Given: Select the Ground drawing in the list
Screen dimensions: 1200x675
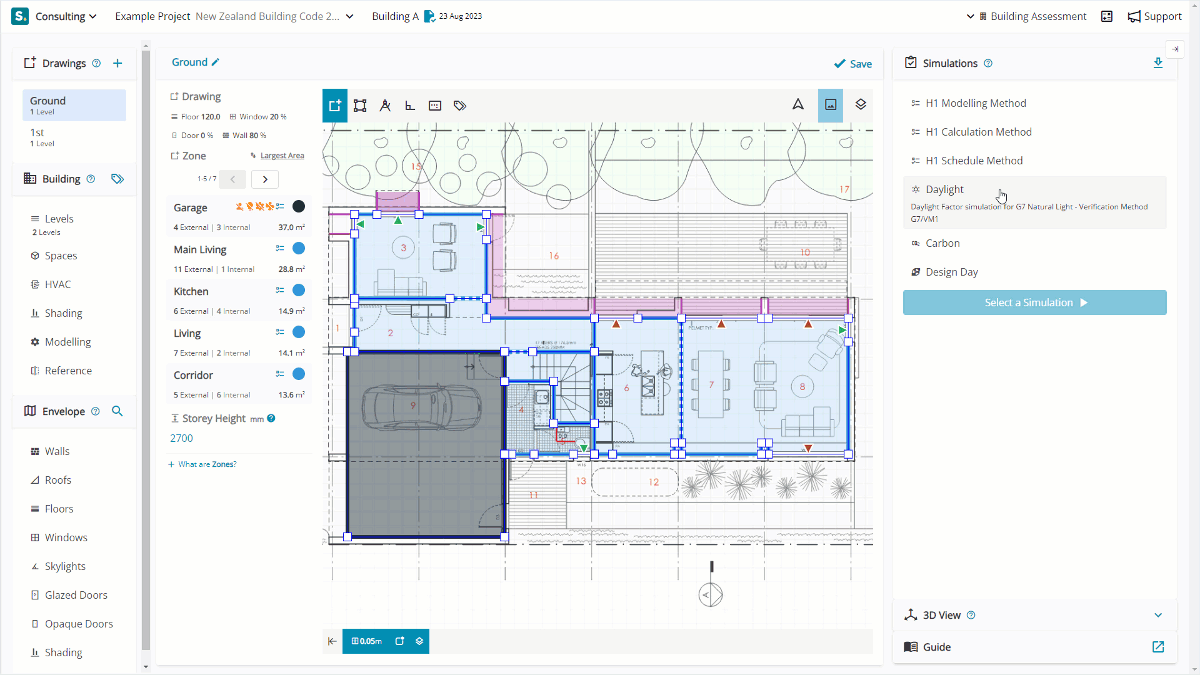Looking at the screenshot, I should (x=74, y=105).
